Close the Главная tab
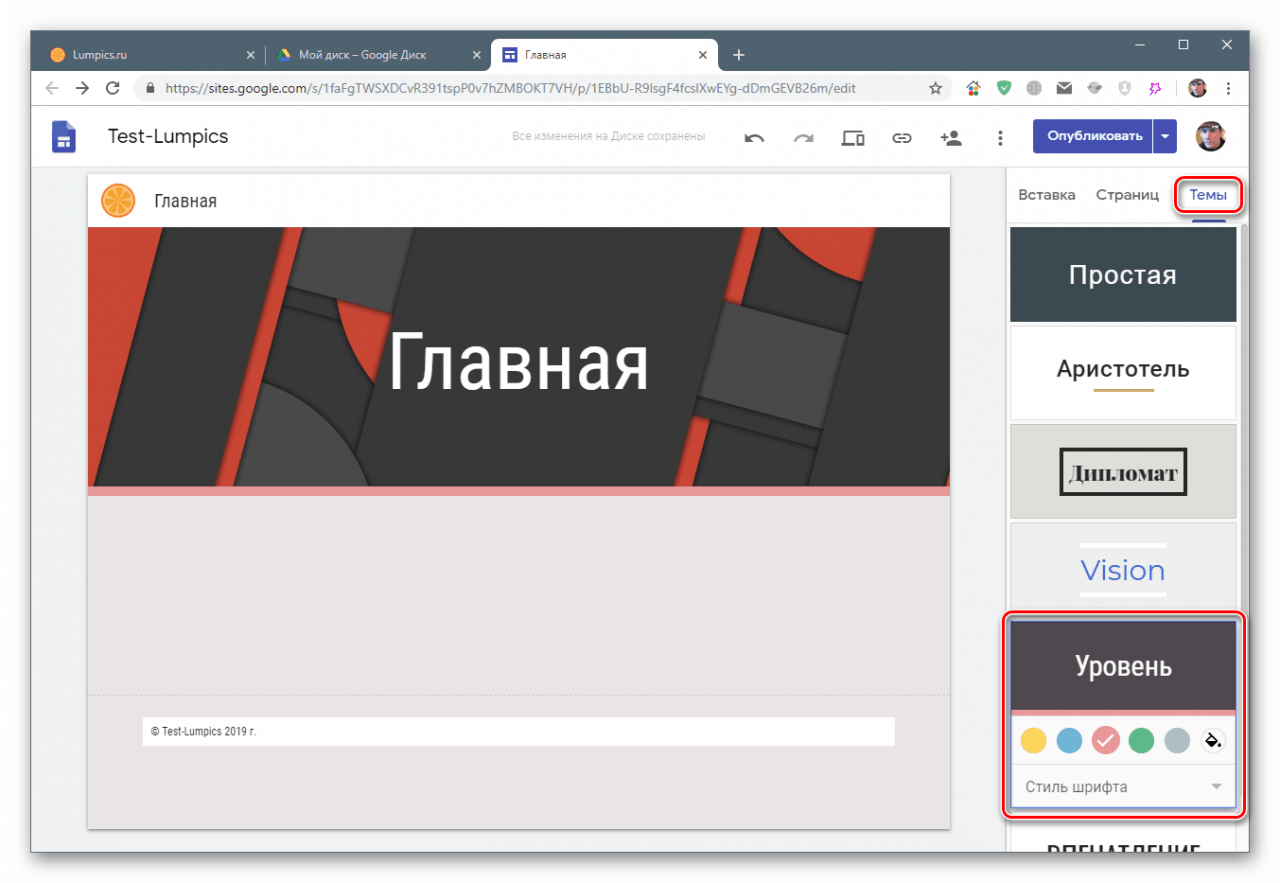The width and height of the screenshot is (1280, 883). [703, 55]
